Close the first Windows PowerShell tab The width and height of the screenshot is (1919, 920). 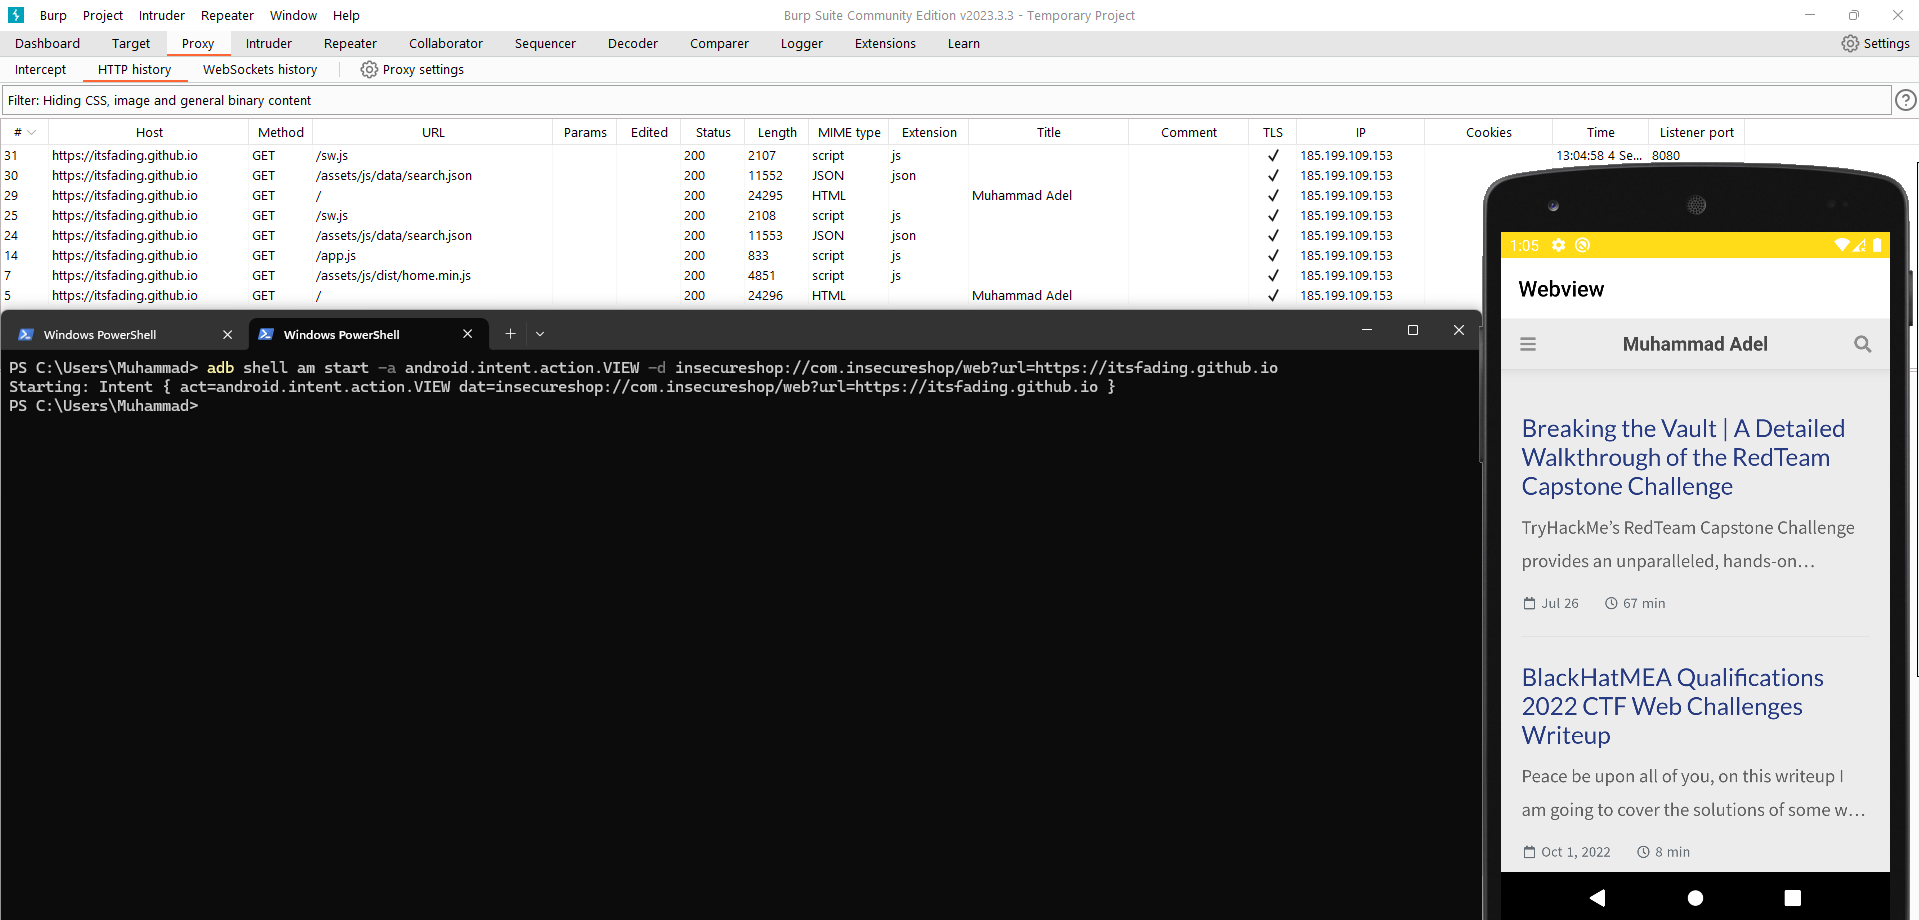coord(227,335)
